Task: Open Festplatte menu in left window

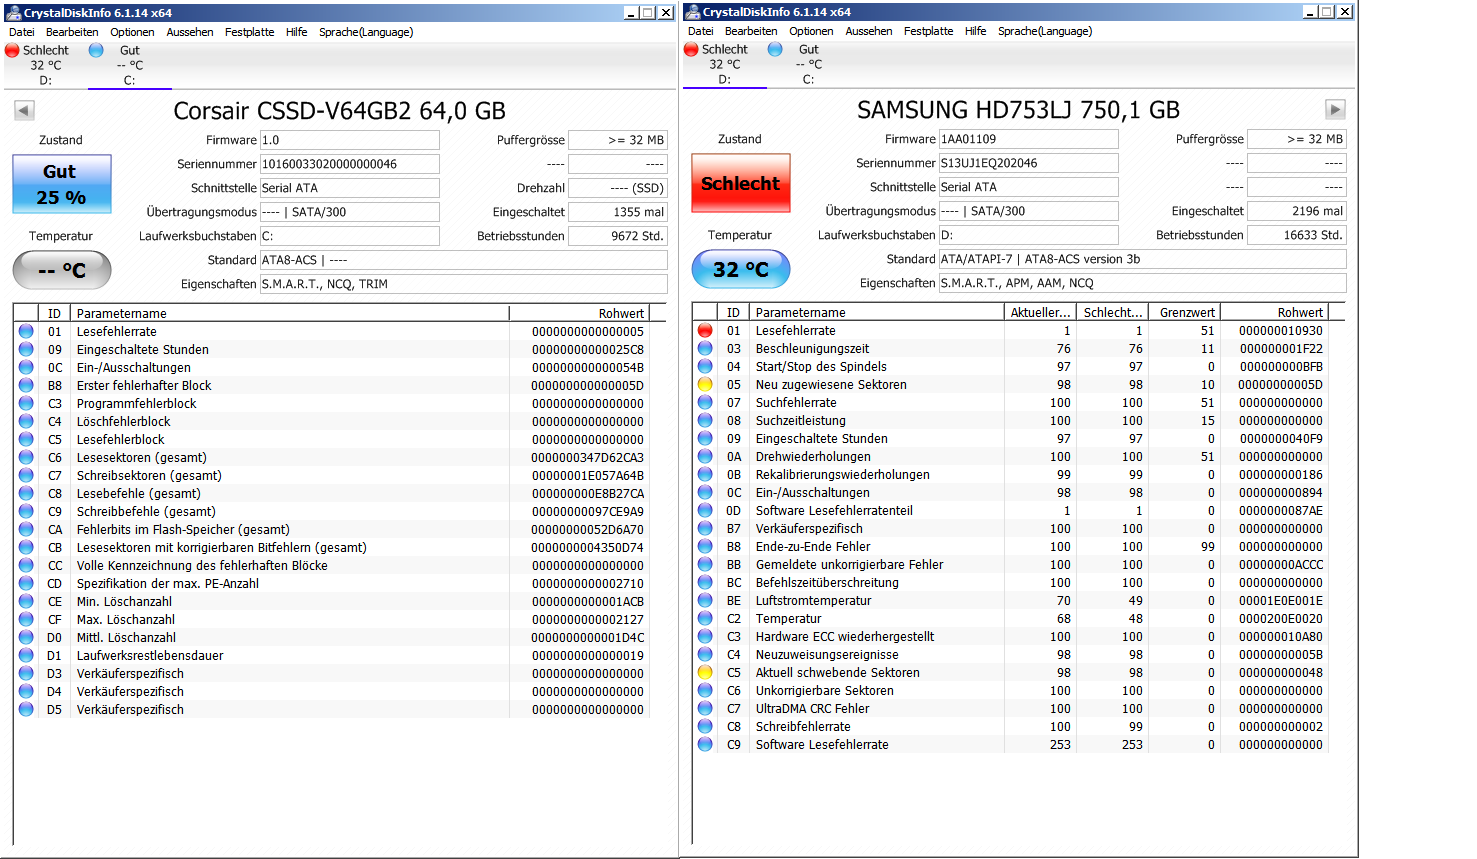Action: coord(249,32)
